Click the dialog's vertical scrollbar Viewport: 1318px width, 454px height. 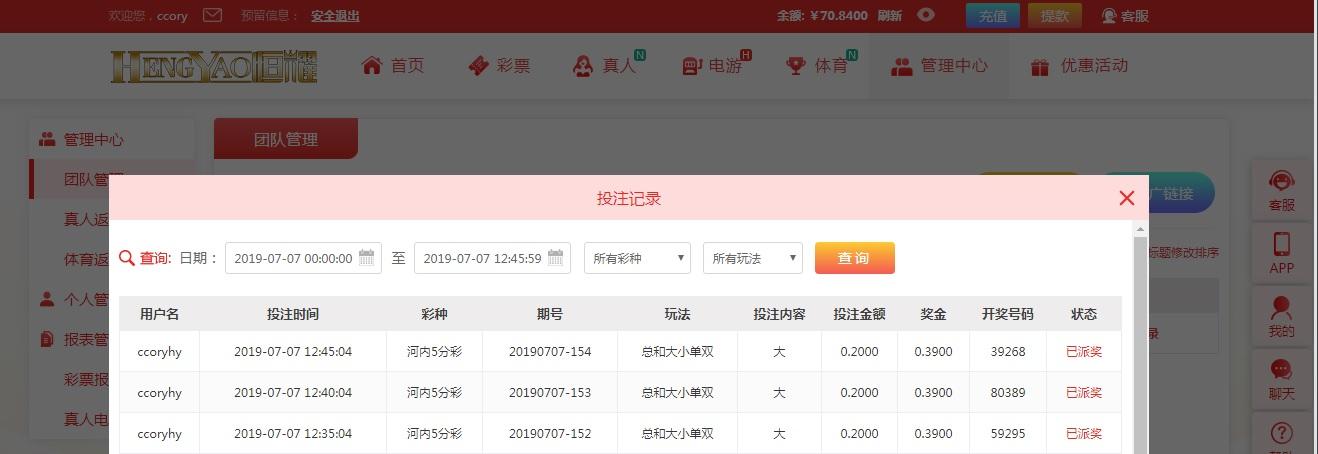(x=1140, y=338)
